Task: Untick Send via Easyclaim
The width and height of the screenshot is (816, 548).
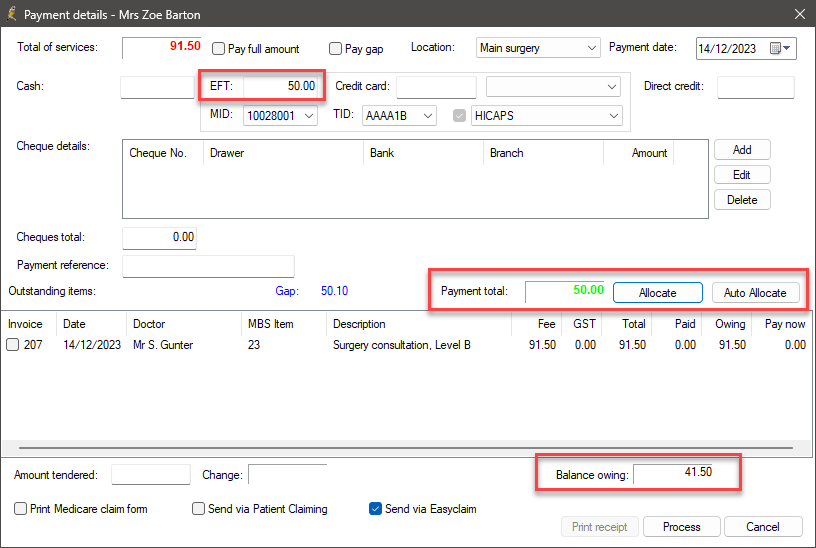Action: pyautogui.click(x=375, y=508)
